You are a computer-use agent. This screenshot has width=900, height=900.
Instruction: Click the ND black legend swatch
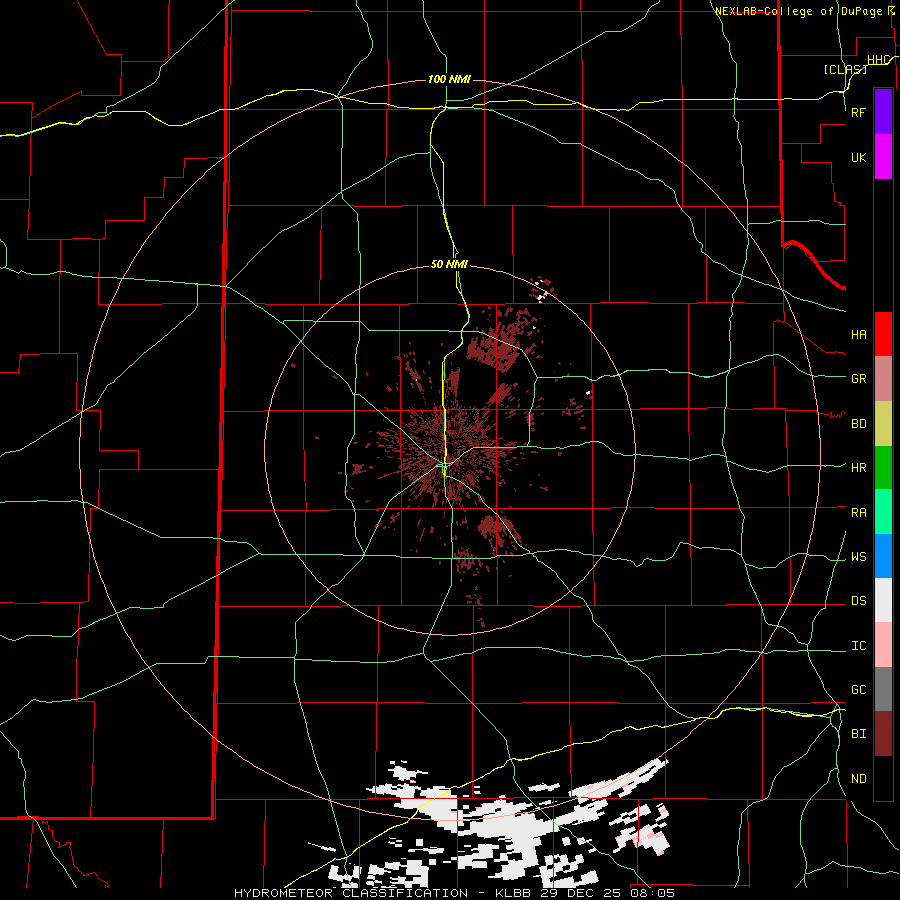(x=883, y=778)
